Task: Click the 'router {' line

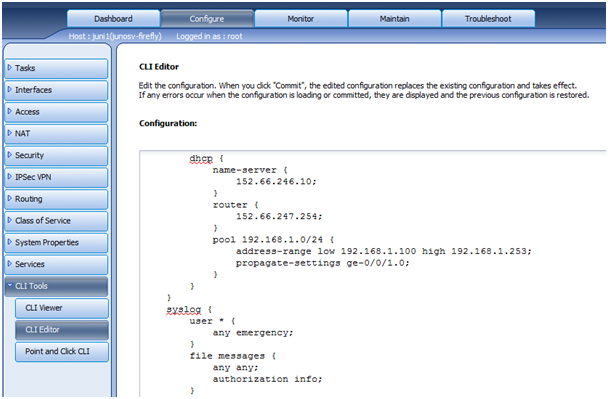Action: point(235,204)
